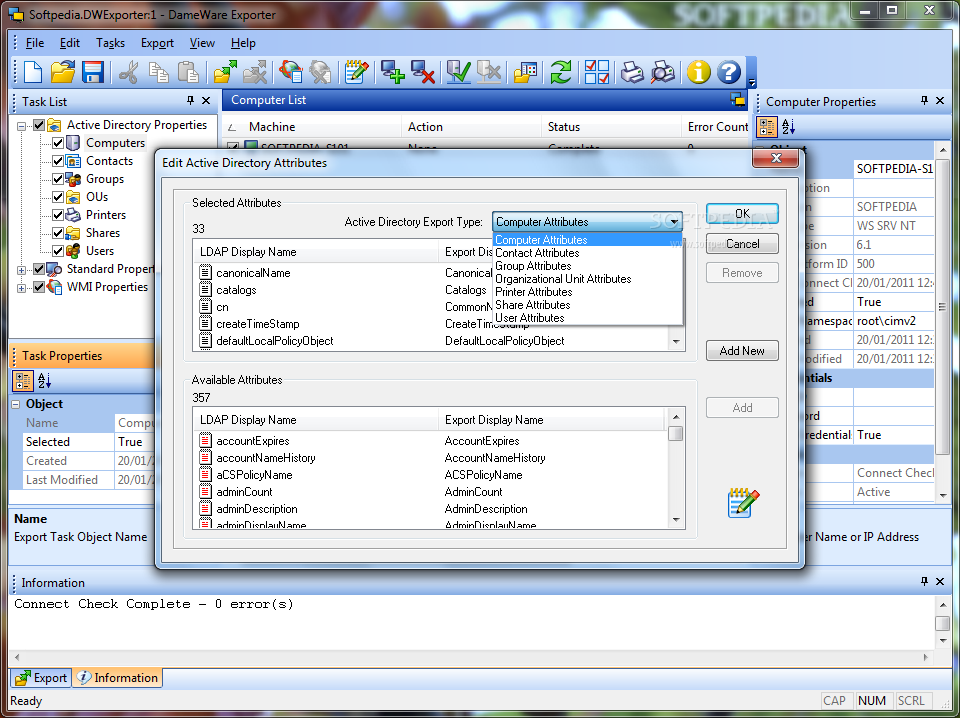Click the Print toolbar icon

coord(632,72)
